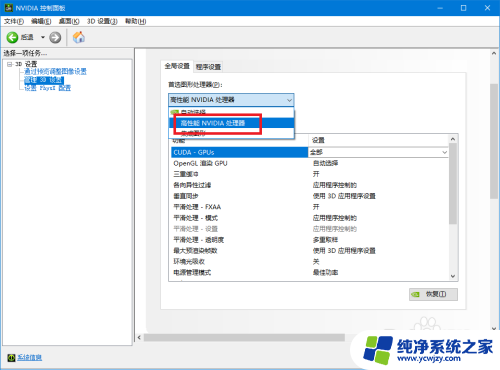Click the 自动选择 value for OpenGL GPU

coord(325,163)
